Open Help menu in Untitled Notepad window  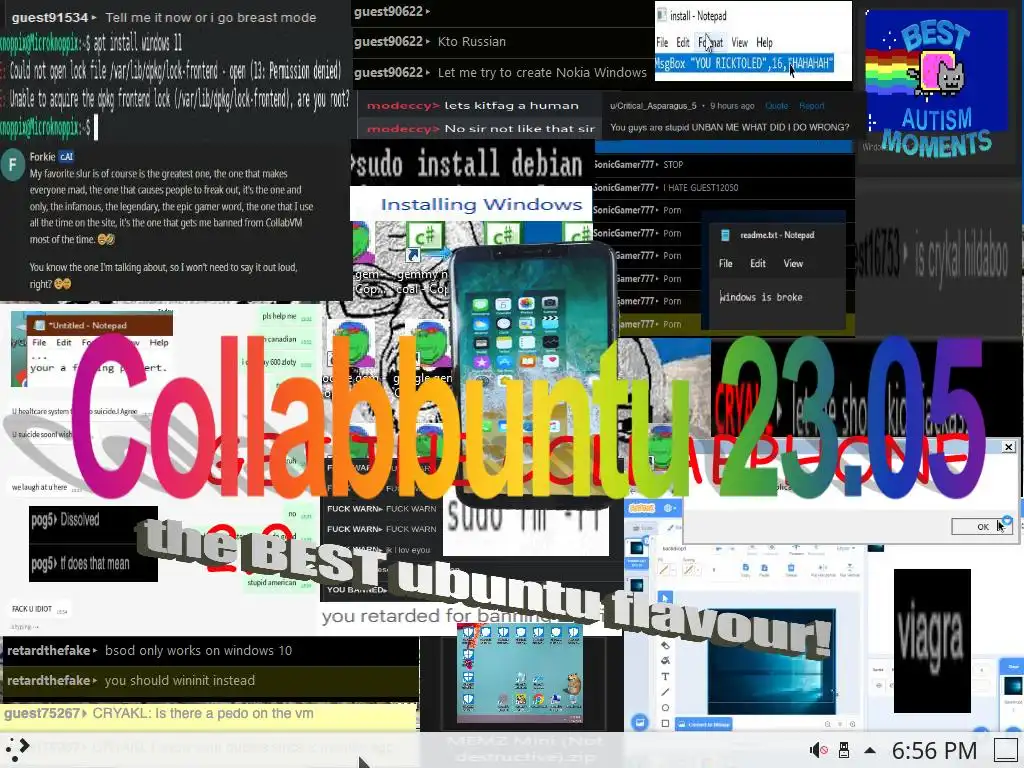pyautogui.click(x=159, y=342)
